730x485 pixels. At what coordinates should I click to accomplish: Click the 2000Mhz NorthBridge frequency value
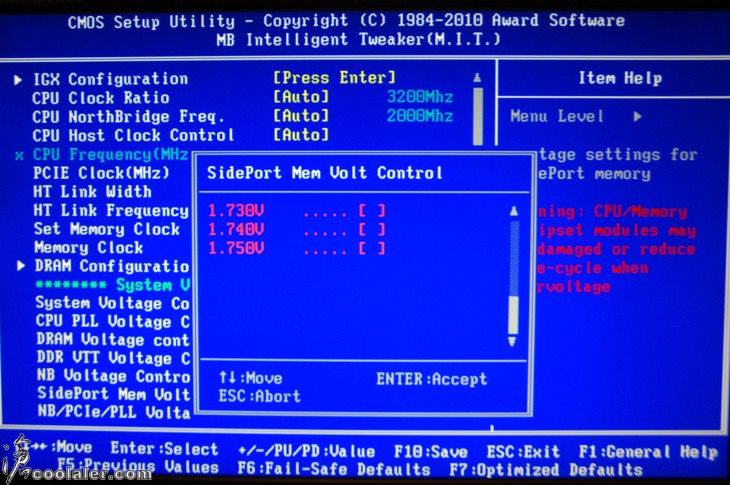(x=420, y=116)
